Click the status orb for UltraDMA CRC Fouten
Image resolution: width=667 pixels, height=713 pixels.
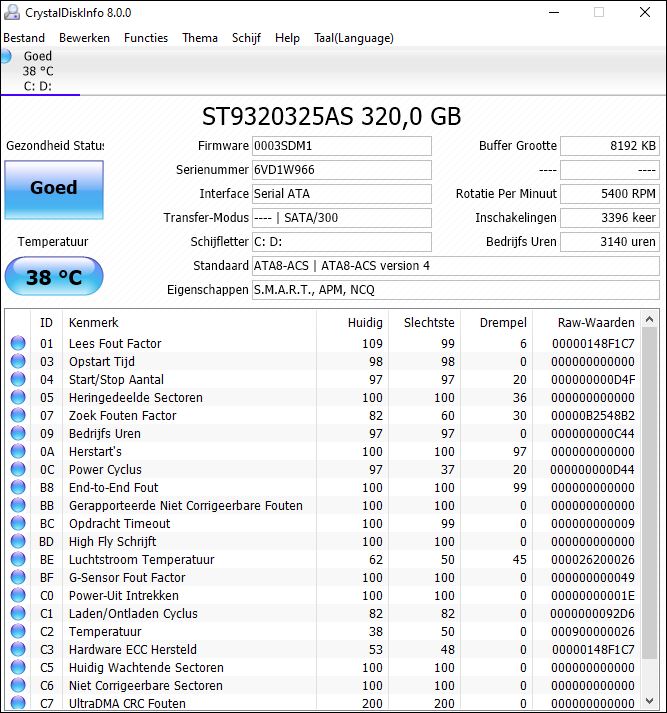pyautogui.click(x=18, y=703)
